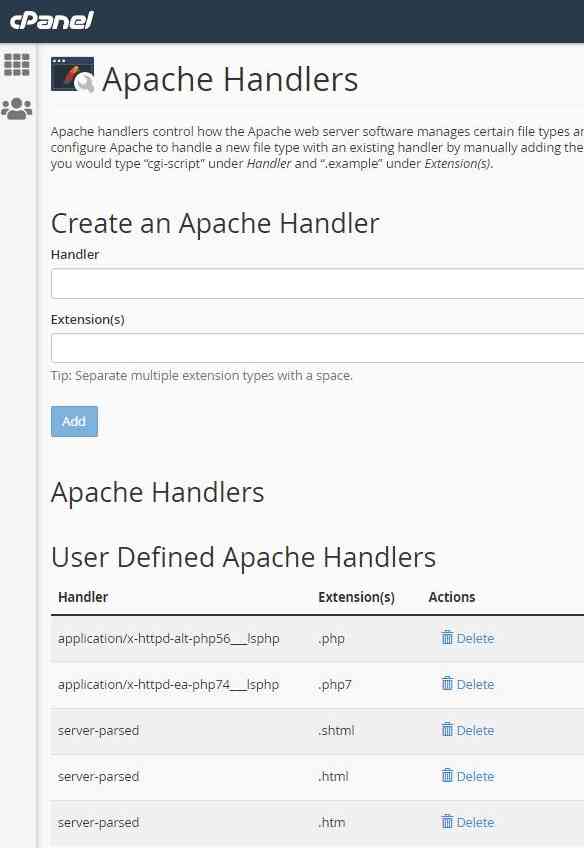584x848 pixels.
Task: Open the cPanel home grid icon
Action: [17, 65]
